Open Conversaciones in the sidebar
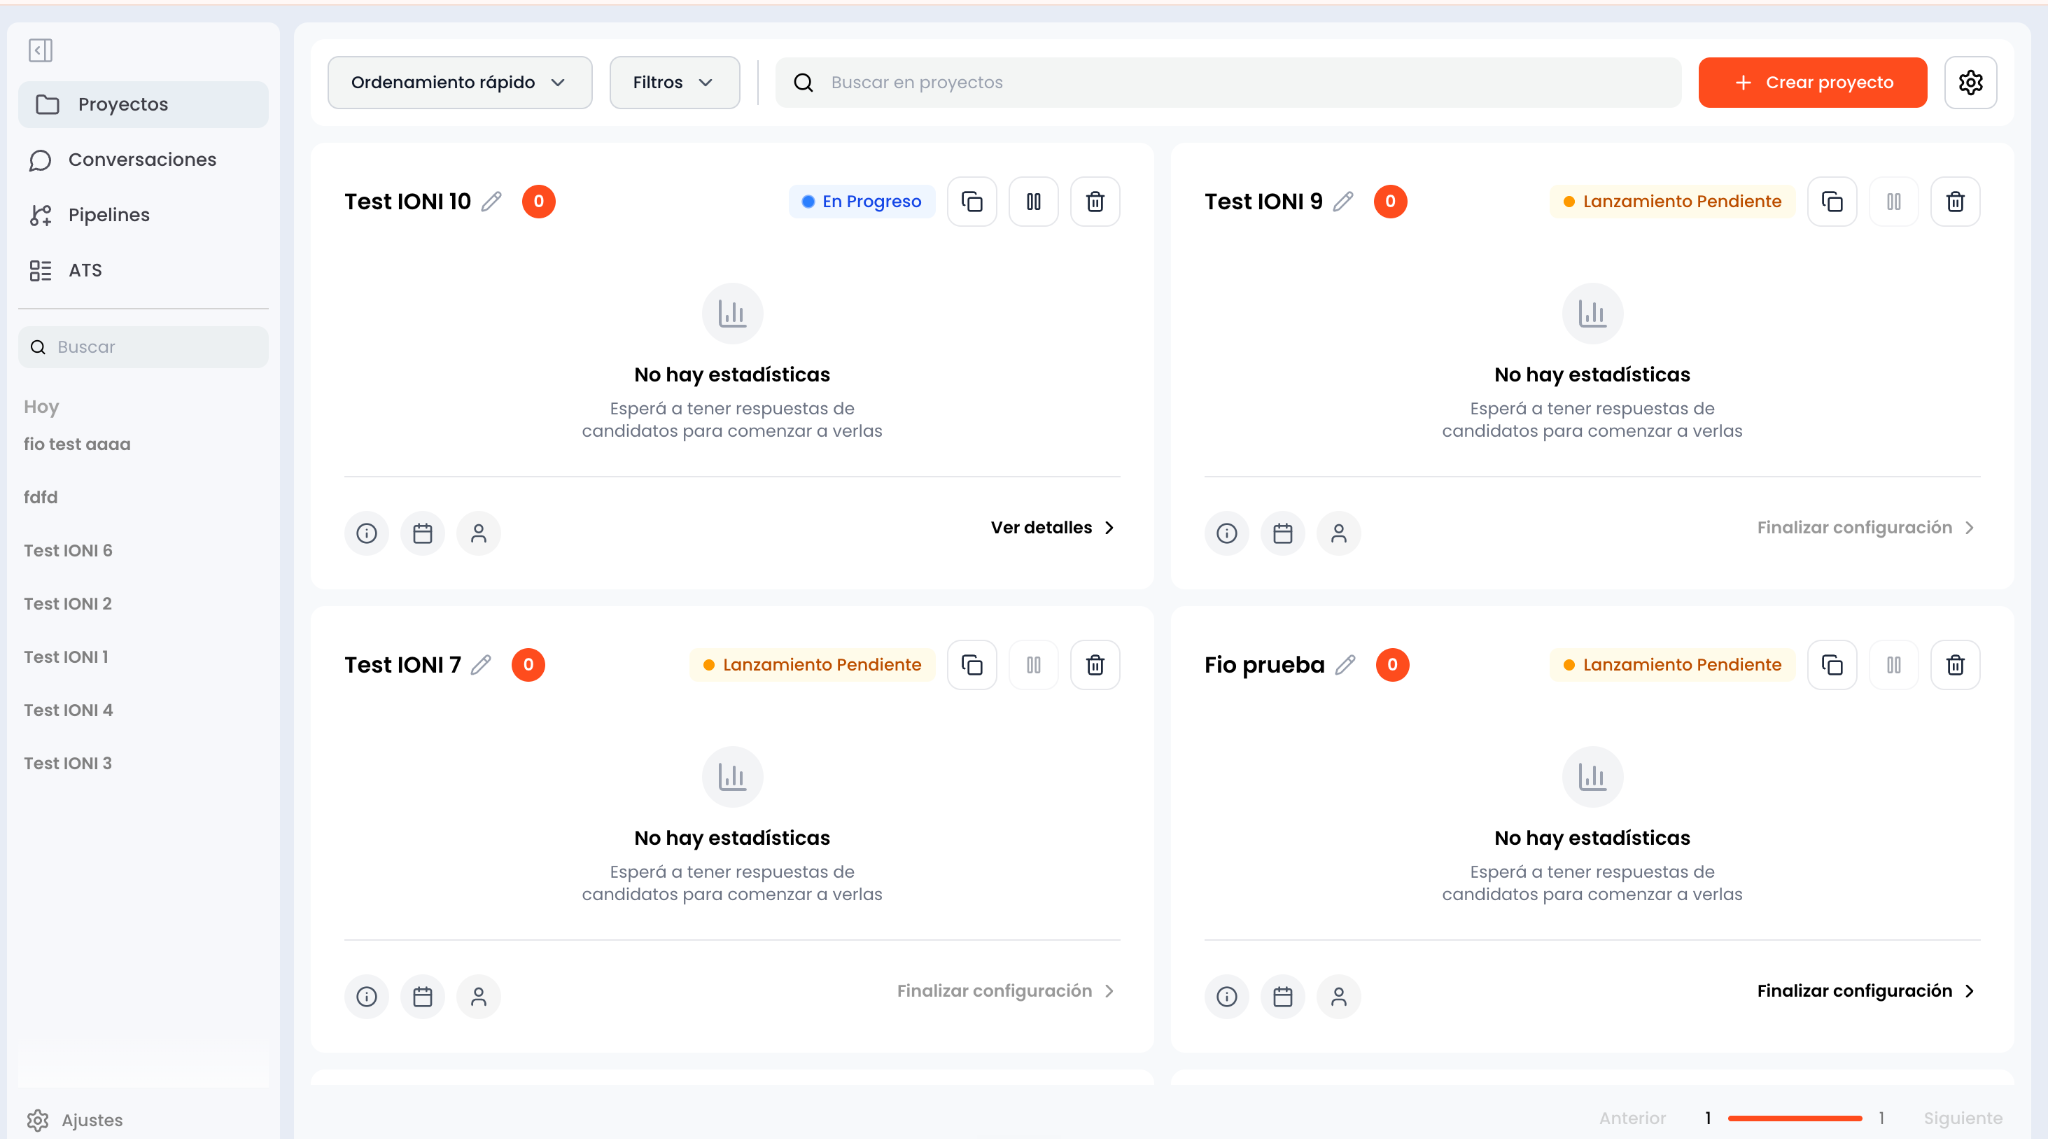2048x1139 pixels. tap(143, 159)
